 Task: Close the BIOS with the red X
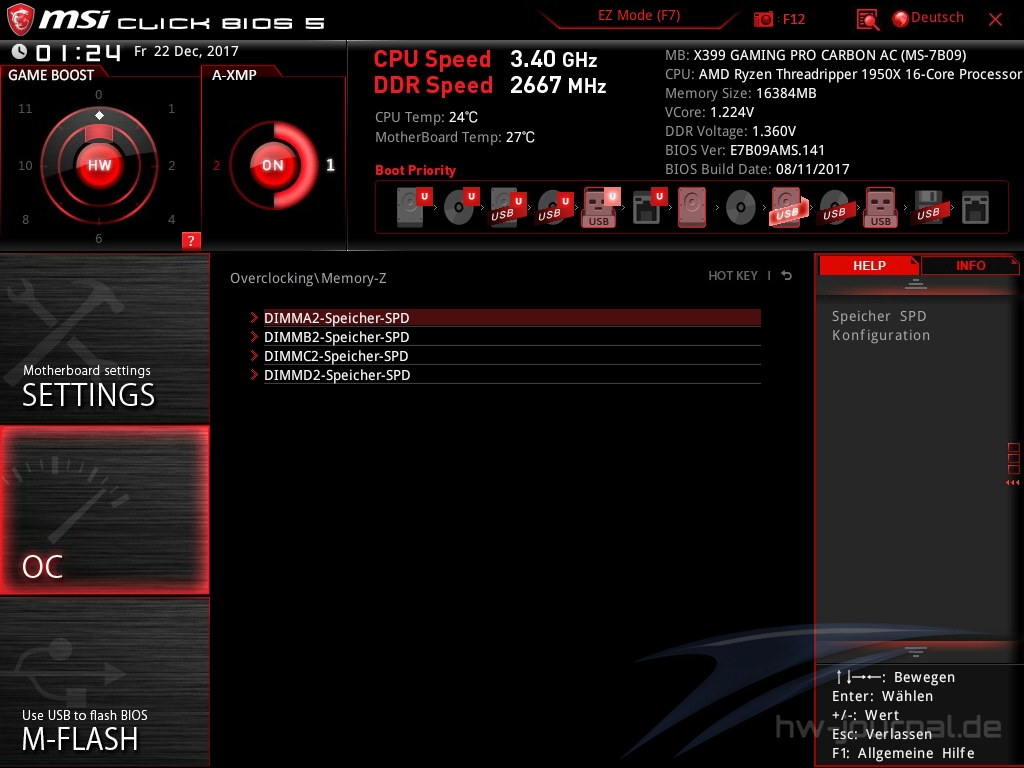pyautogui.click(x=995, y=20)
